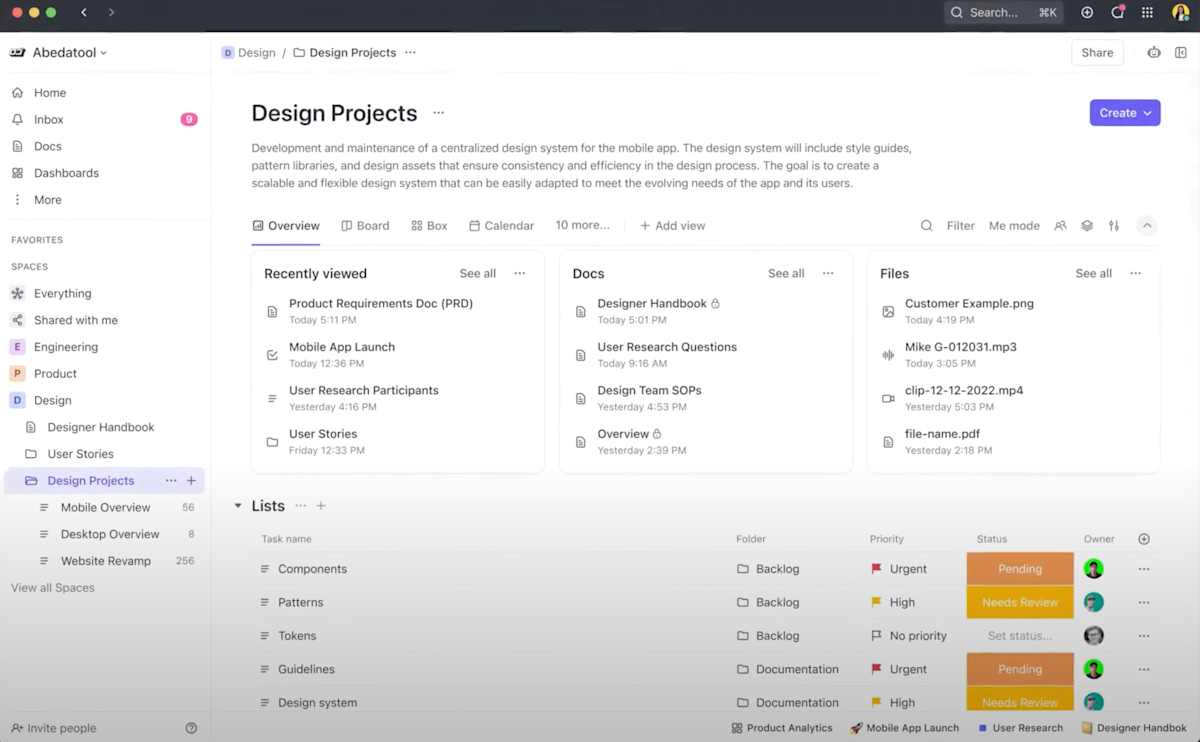Click the Create button
Image resolution: width=1200 pixels, height=742 pixels.
click(x=1124, y=112)
